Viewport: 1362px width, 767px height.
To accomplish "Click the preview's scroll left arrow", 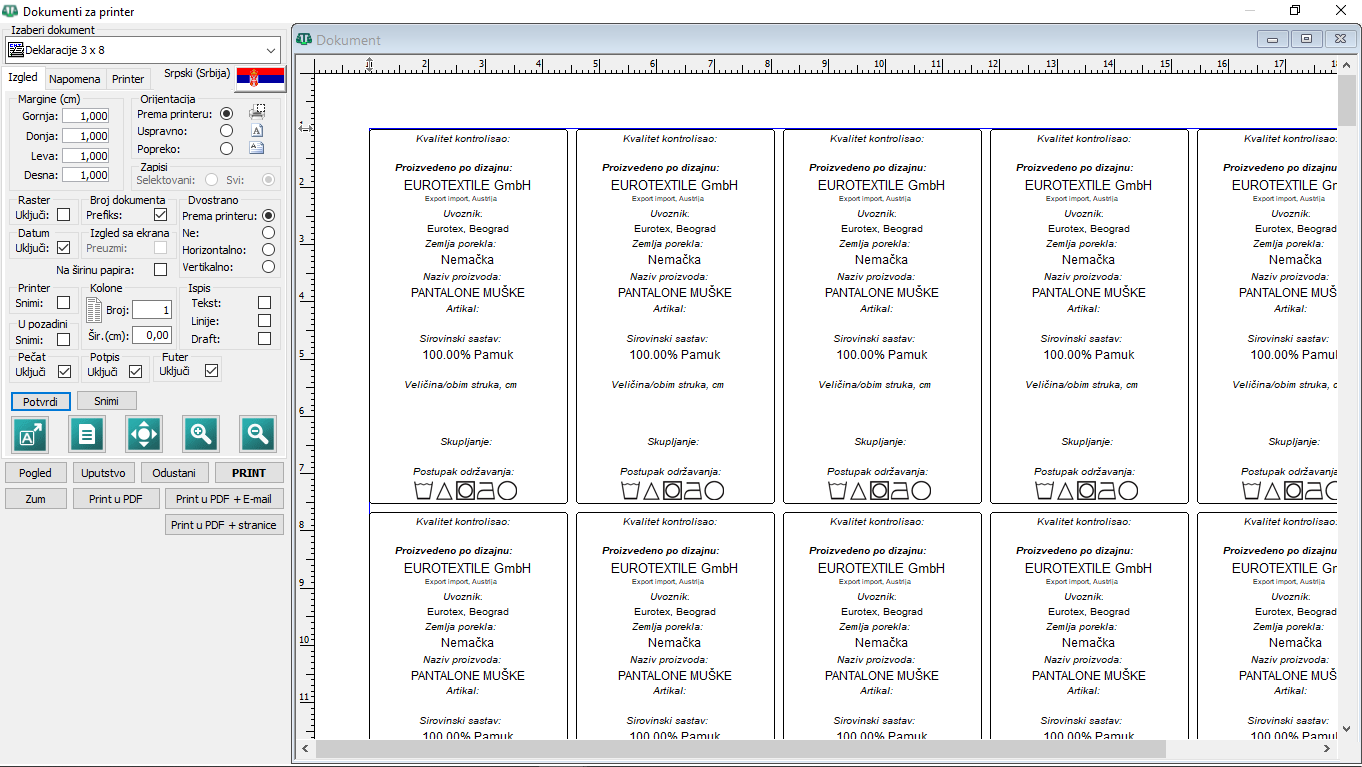I will [x=304, y=748].
